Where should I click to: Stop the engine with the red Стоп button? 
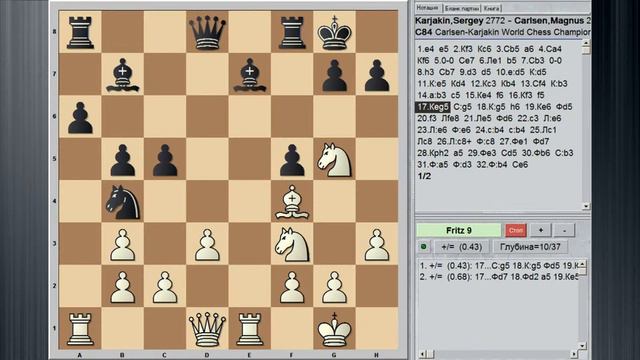pos(516,230)
